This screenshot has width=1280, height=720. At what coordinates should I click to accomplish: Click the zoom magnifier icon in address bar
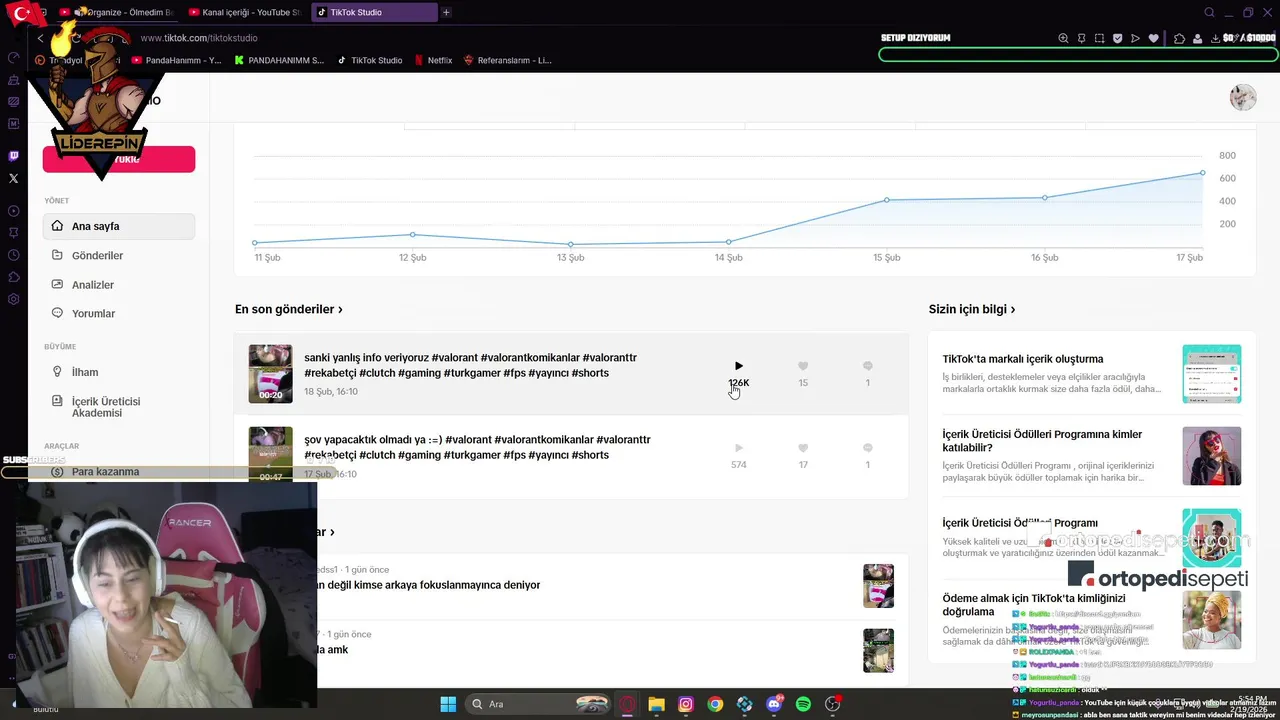[1063, 38]
